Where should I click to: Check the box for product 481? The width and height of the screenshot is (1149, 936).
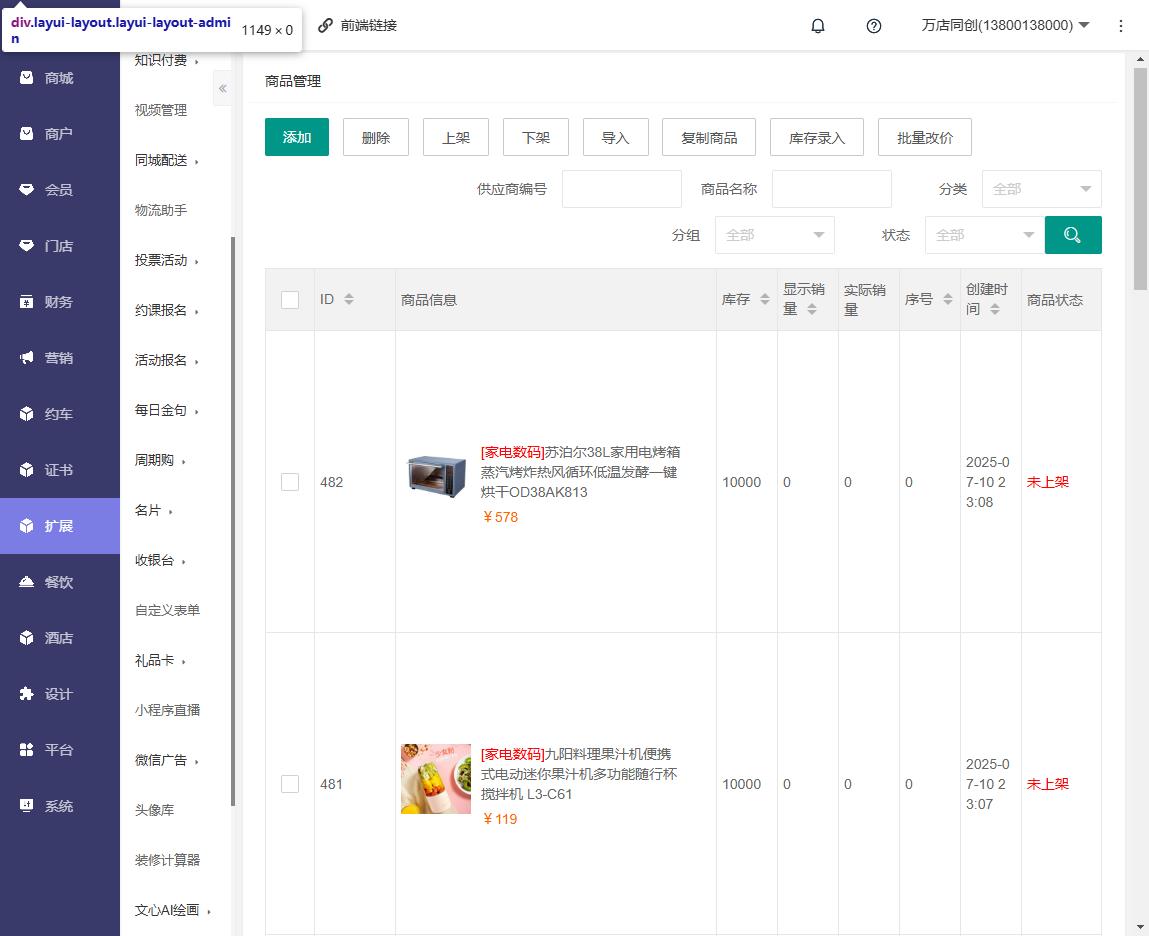click(x=290, y=784)
